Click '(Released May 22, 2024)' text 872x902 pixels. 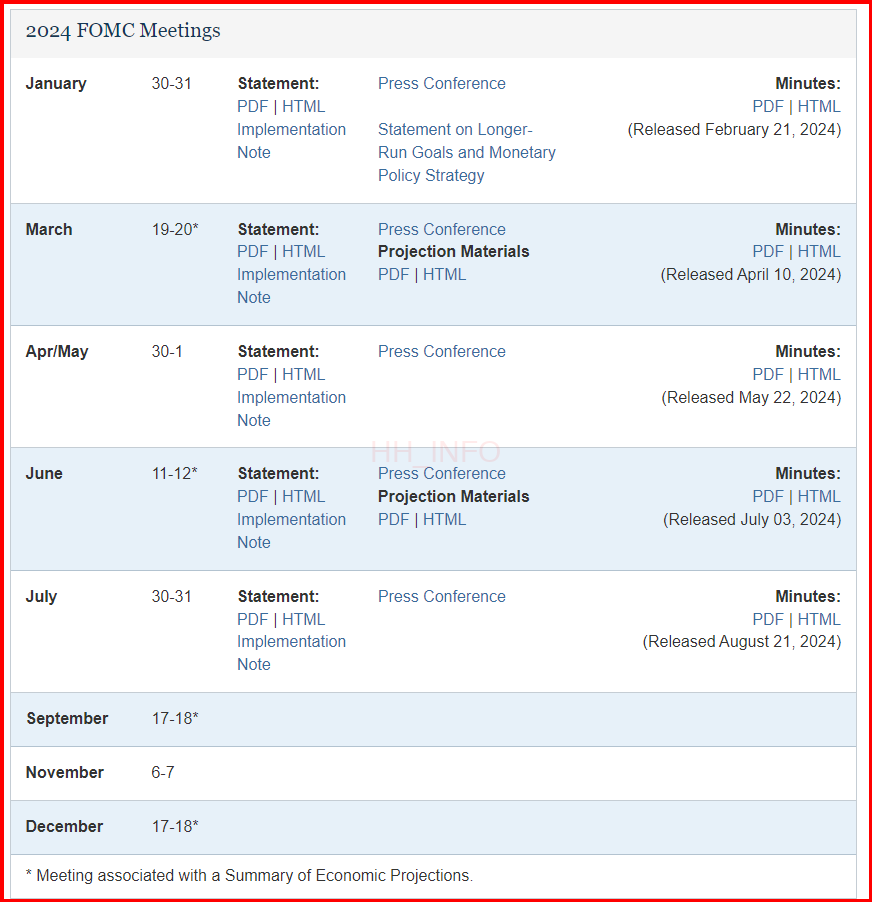point(751,398)
